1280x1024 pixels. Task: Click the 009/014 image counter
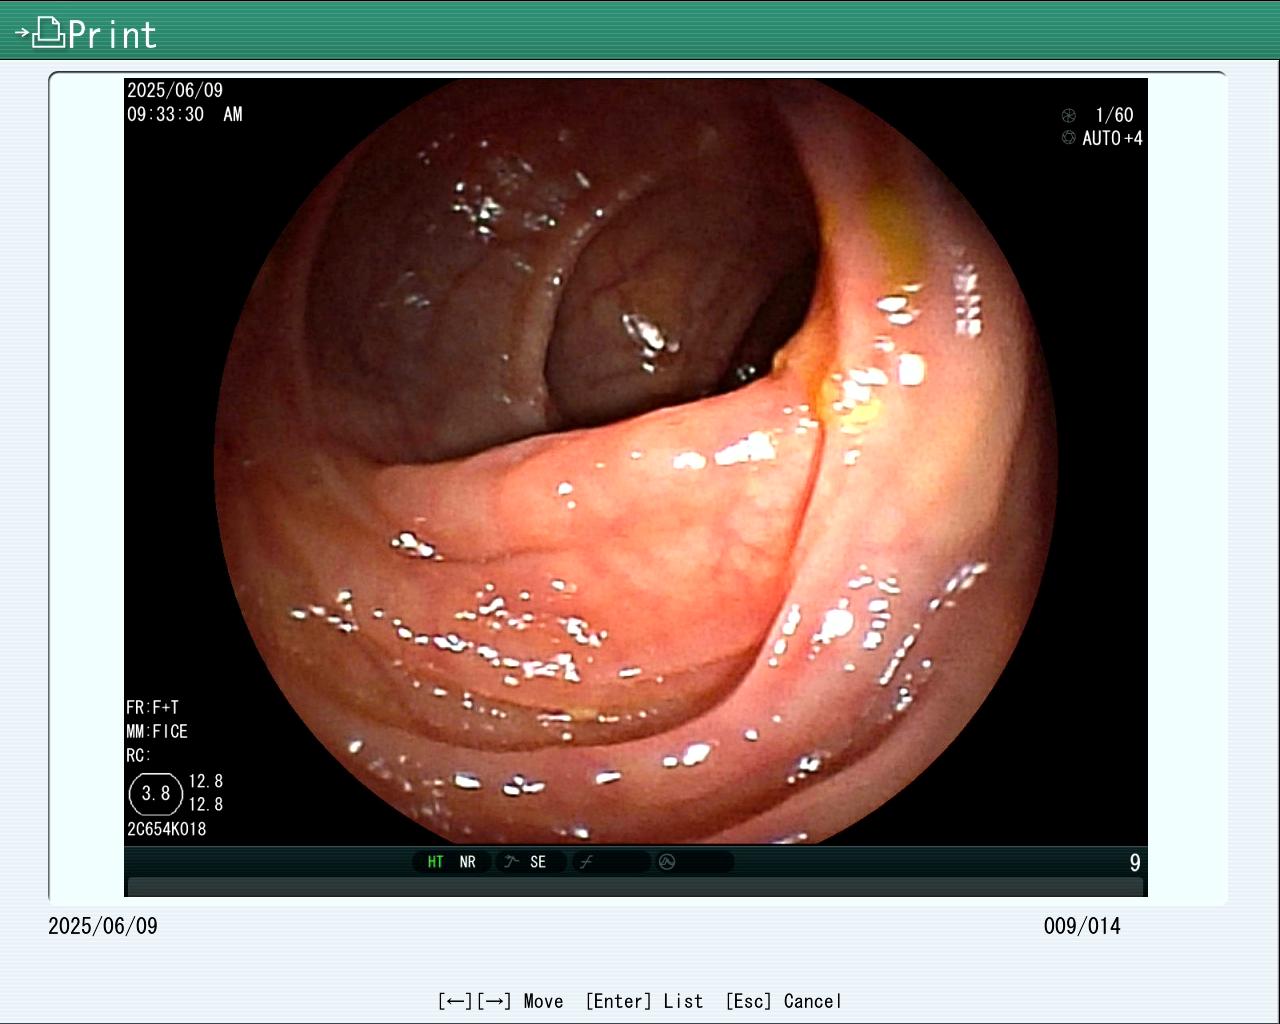tap(1082, 926)
